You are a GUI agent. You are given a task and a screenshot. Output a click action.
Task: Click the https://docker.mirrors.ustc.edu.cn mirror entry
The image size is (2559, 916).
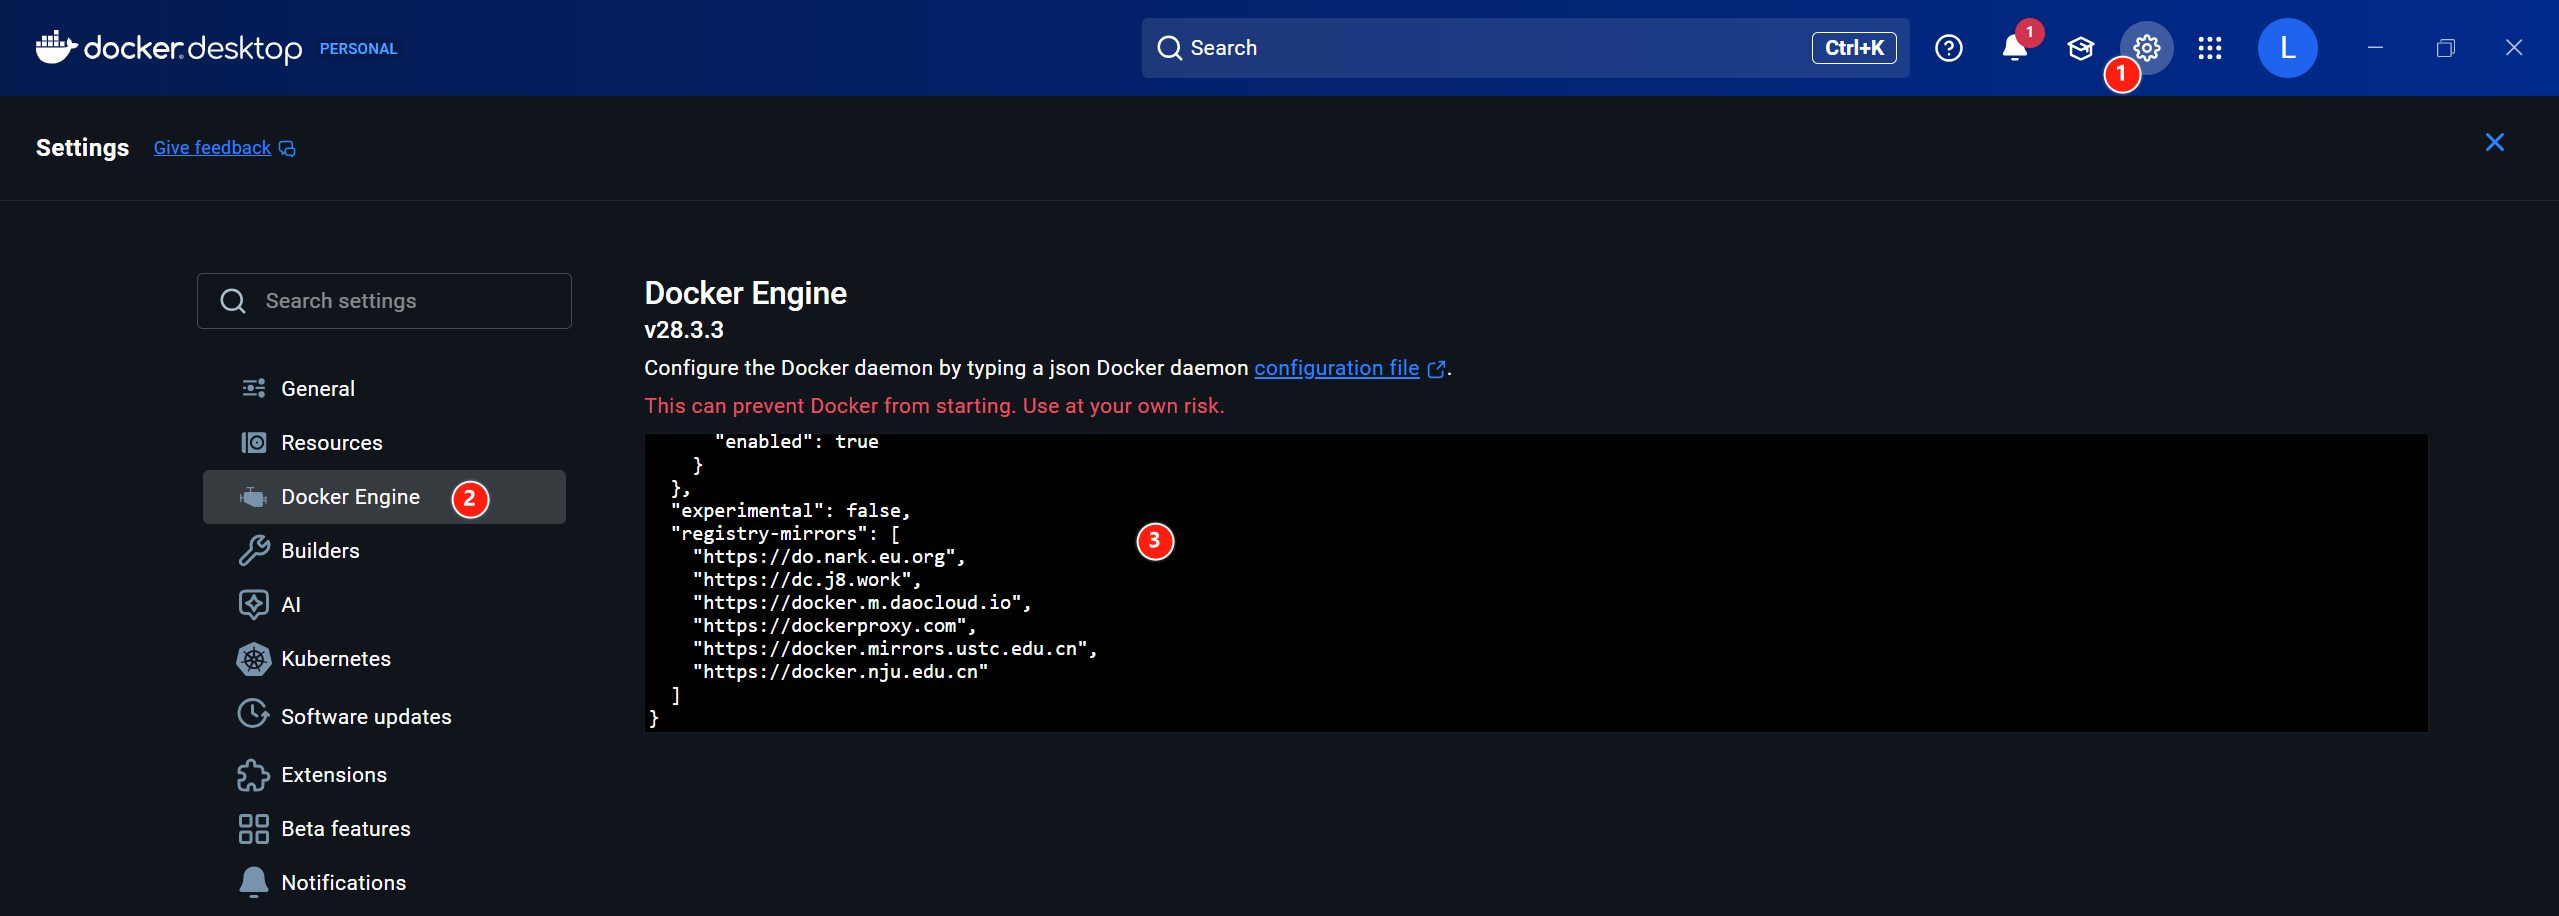(895, 649)
